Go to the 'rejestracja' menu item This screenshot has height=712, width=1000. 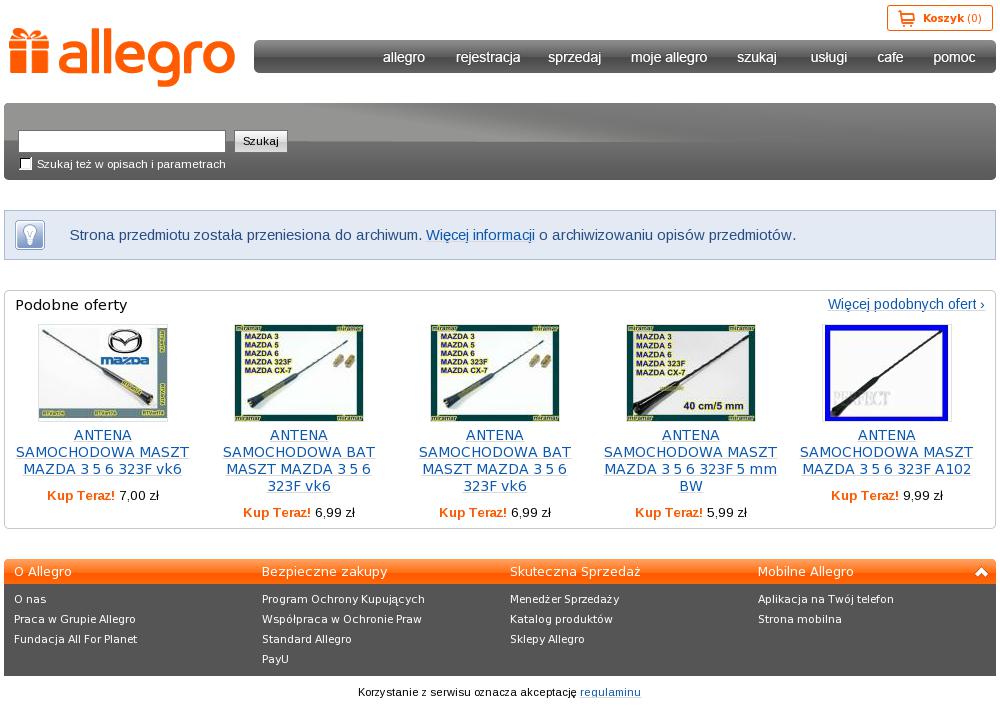click(x=488, y=57)
